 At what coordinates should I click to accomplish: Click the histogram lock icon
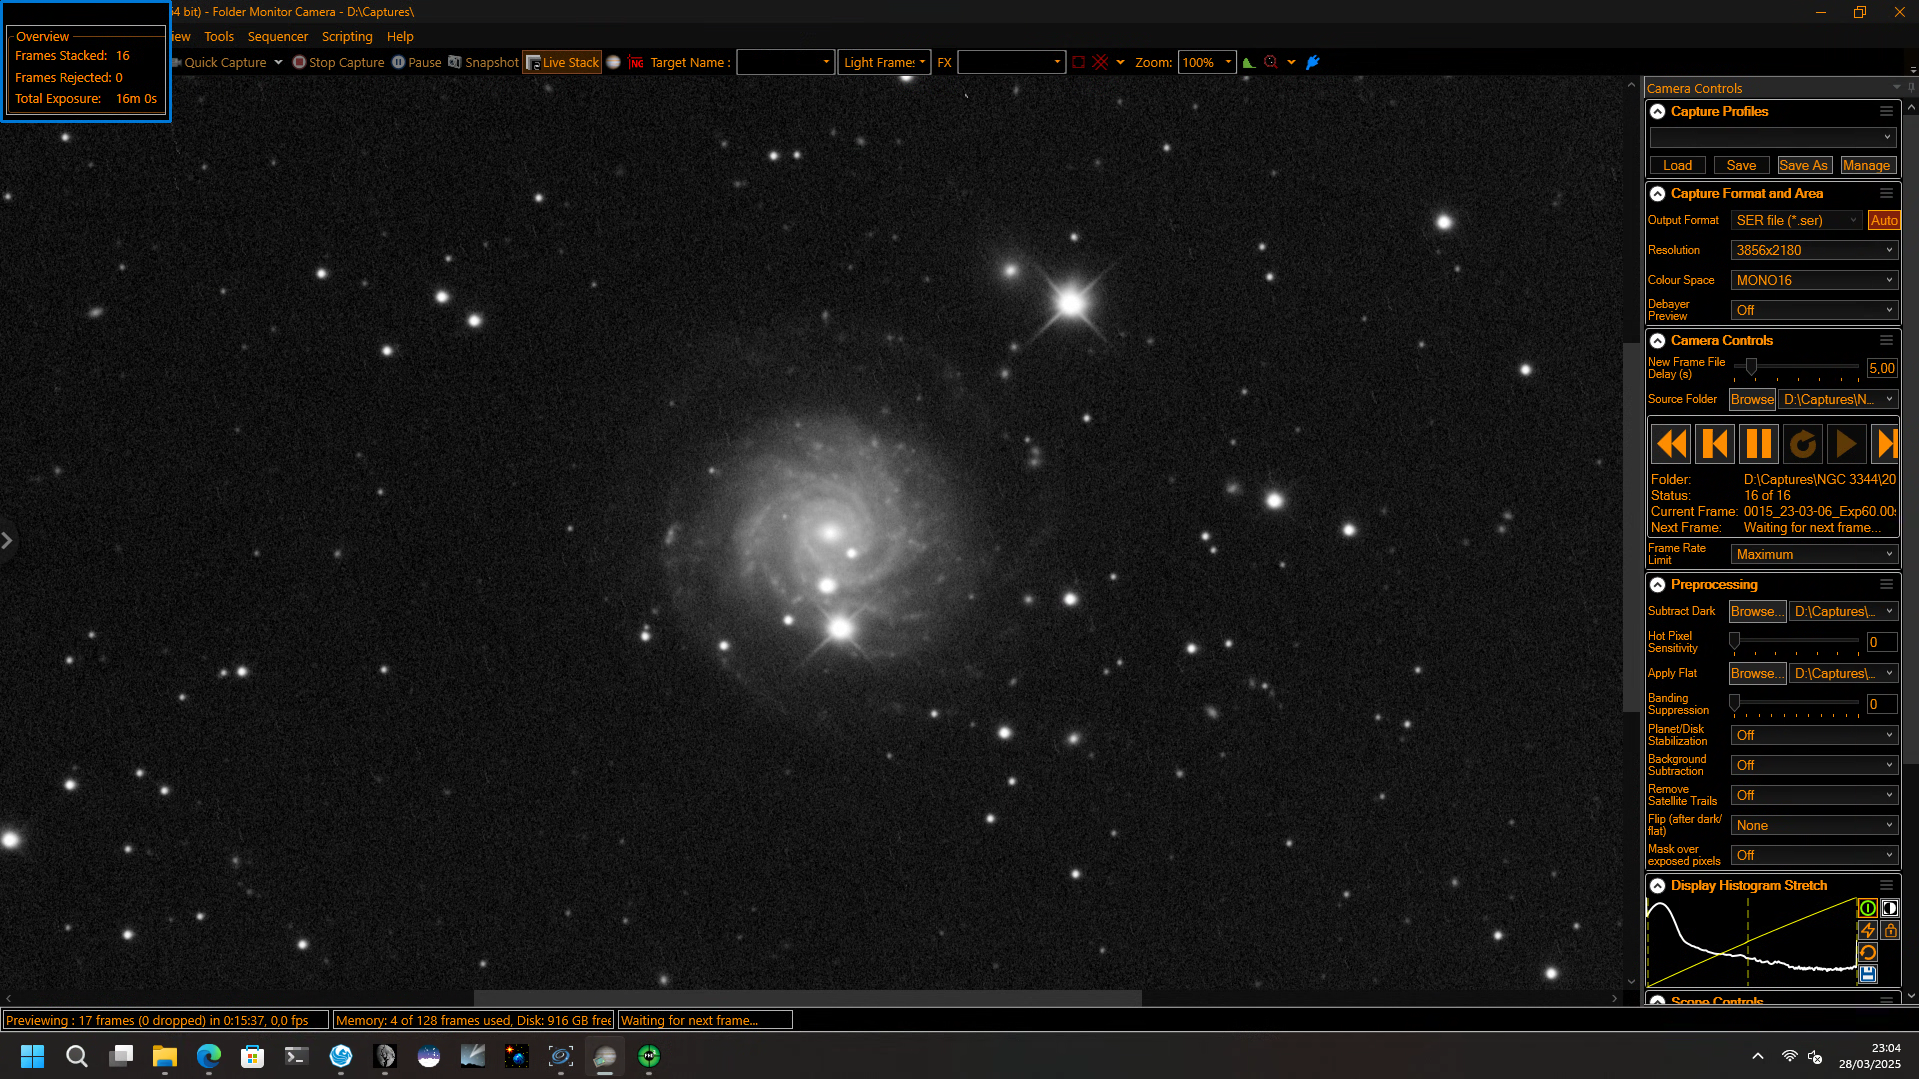1889,930
